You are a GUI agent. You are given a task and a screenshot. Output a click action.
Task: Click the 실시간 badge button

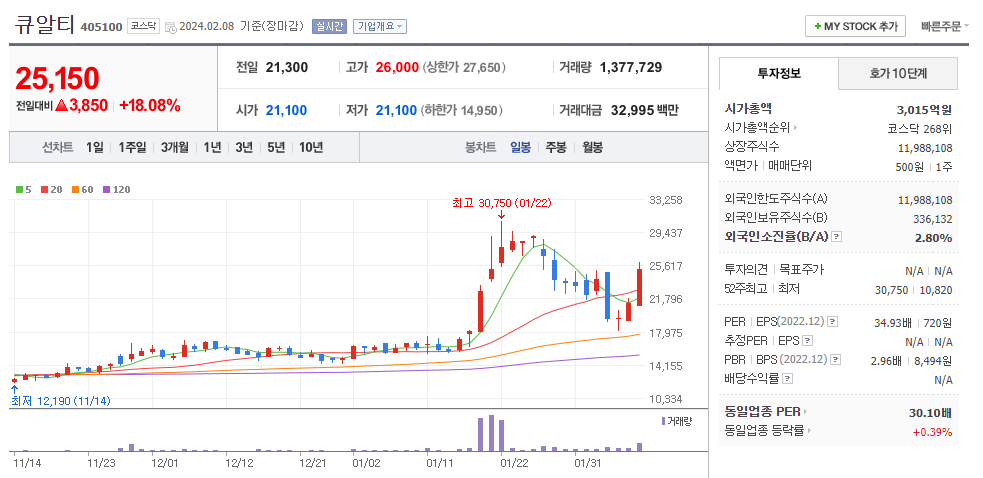[x=329, y=26]
